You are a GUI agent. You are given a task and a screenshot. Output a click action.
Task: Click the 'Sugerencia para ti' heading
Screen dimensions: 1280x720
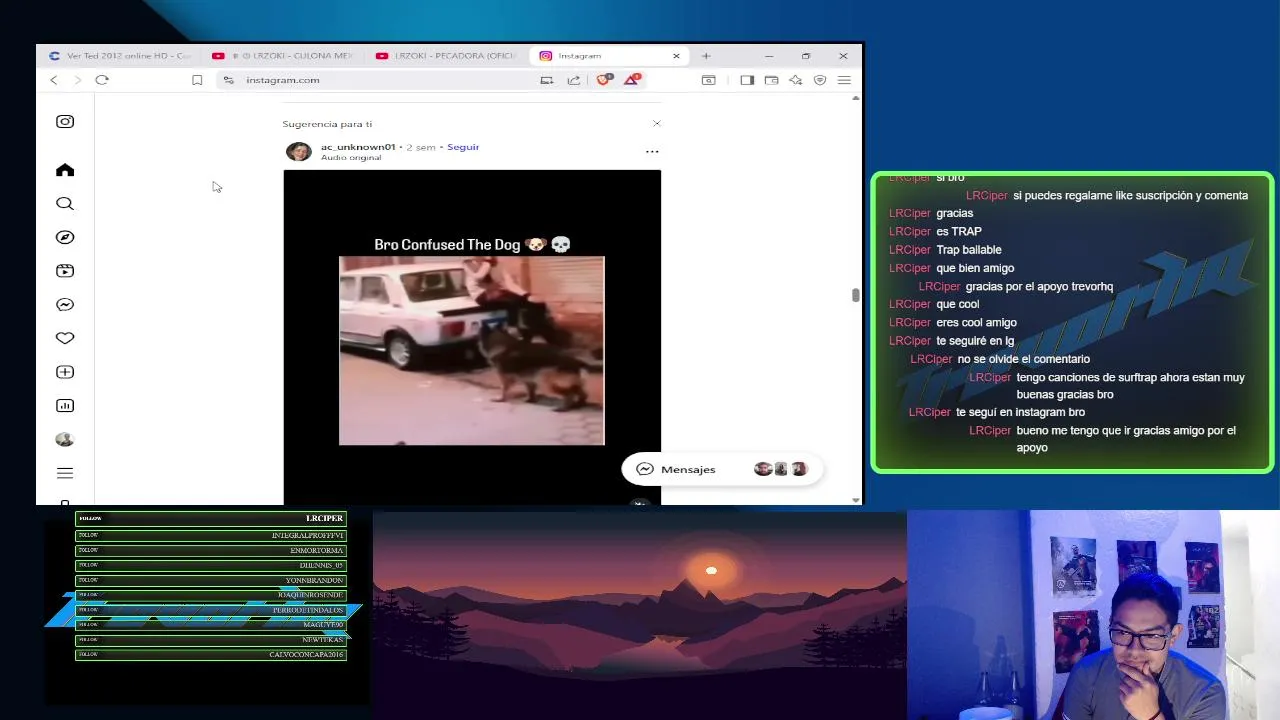coord(327,124)
